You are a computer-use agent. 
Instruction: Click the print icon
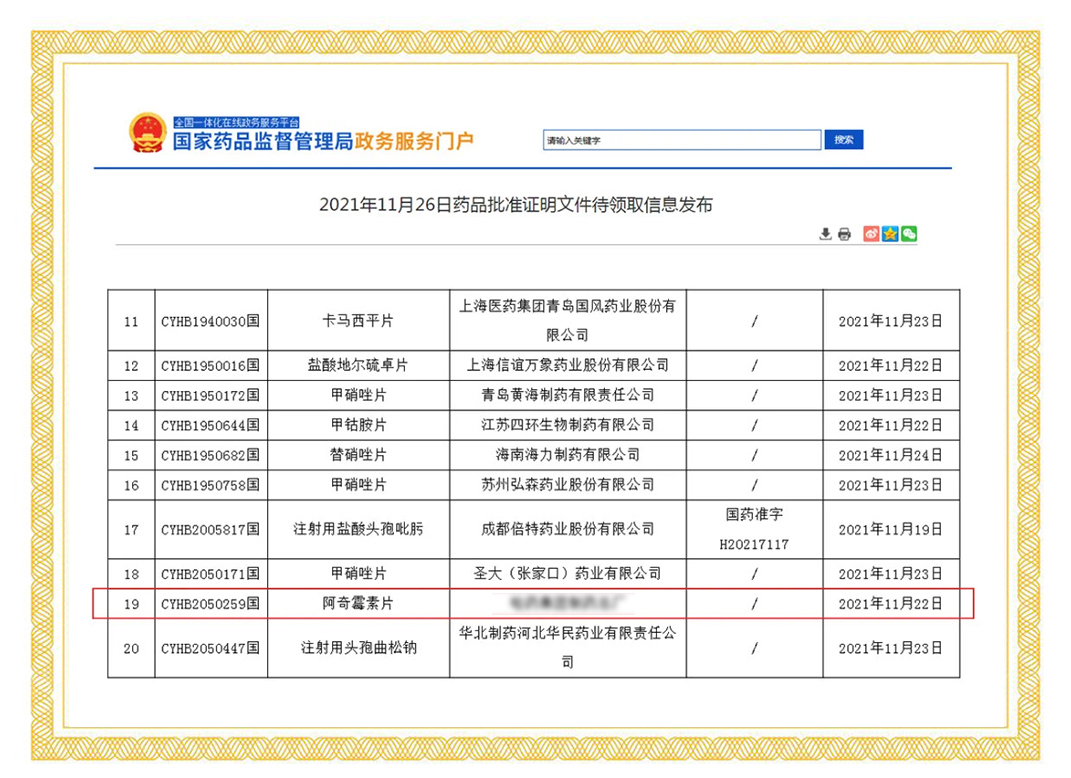pos(844,234)
